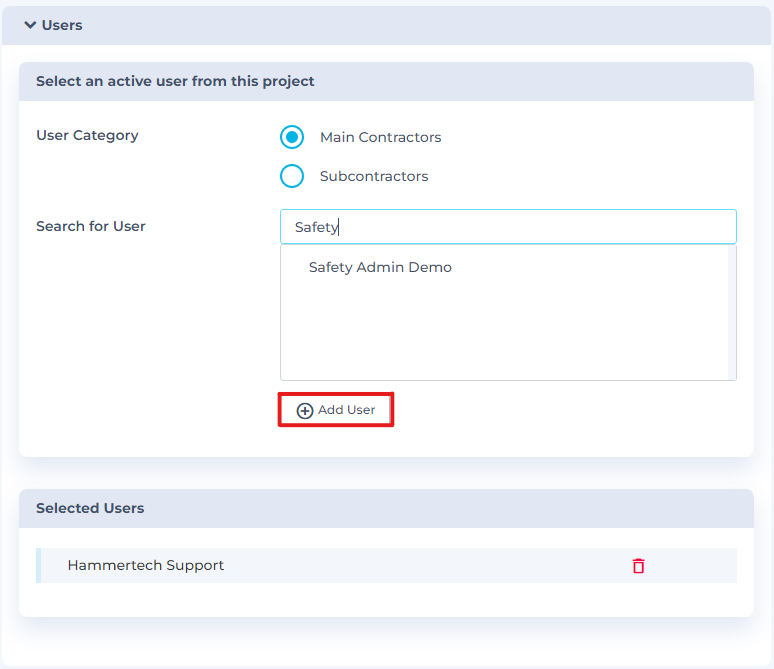Pick Safety Admin Demo from results list
The height and width of the screenshot is (669, 774).
(x=380, y=267)
